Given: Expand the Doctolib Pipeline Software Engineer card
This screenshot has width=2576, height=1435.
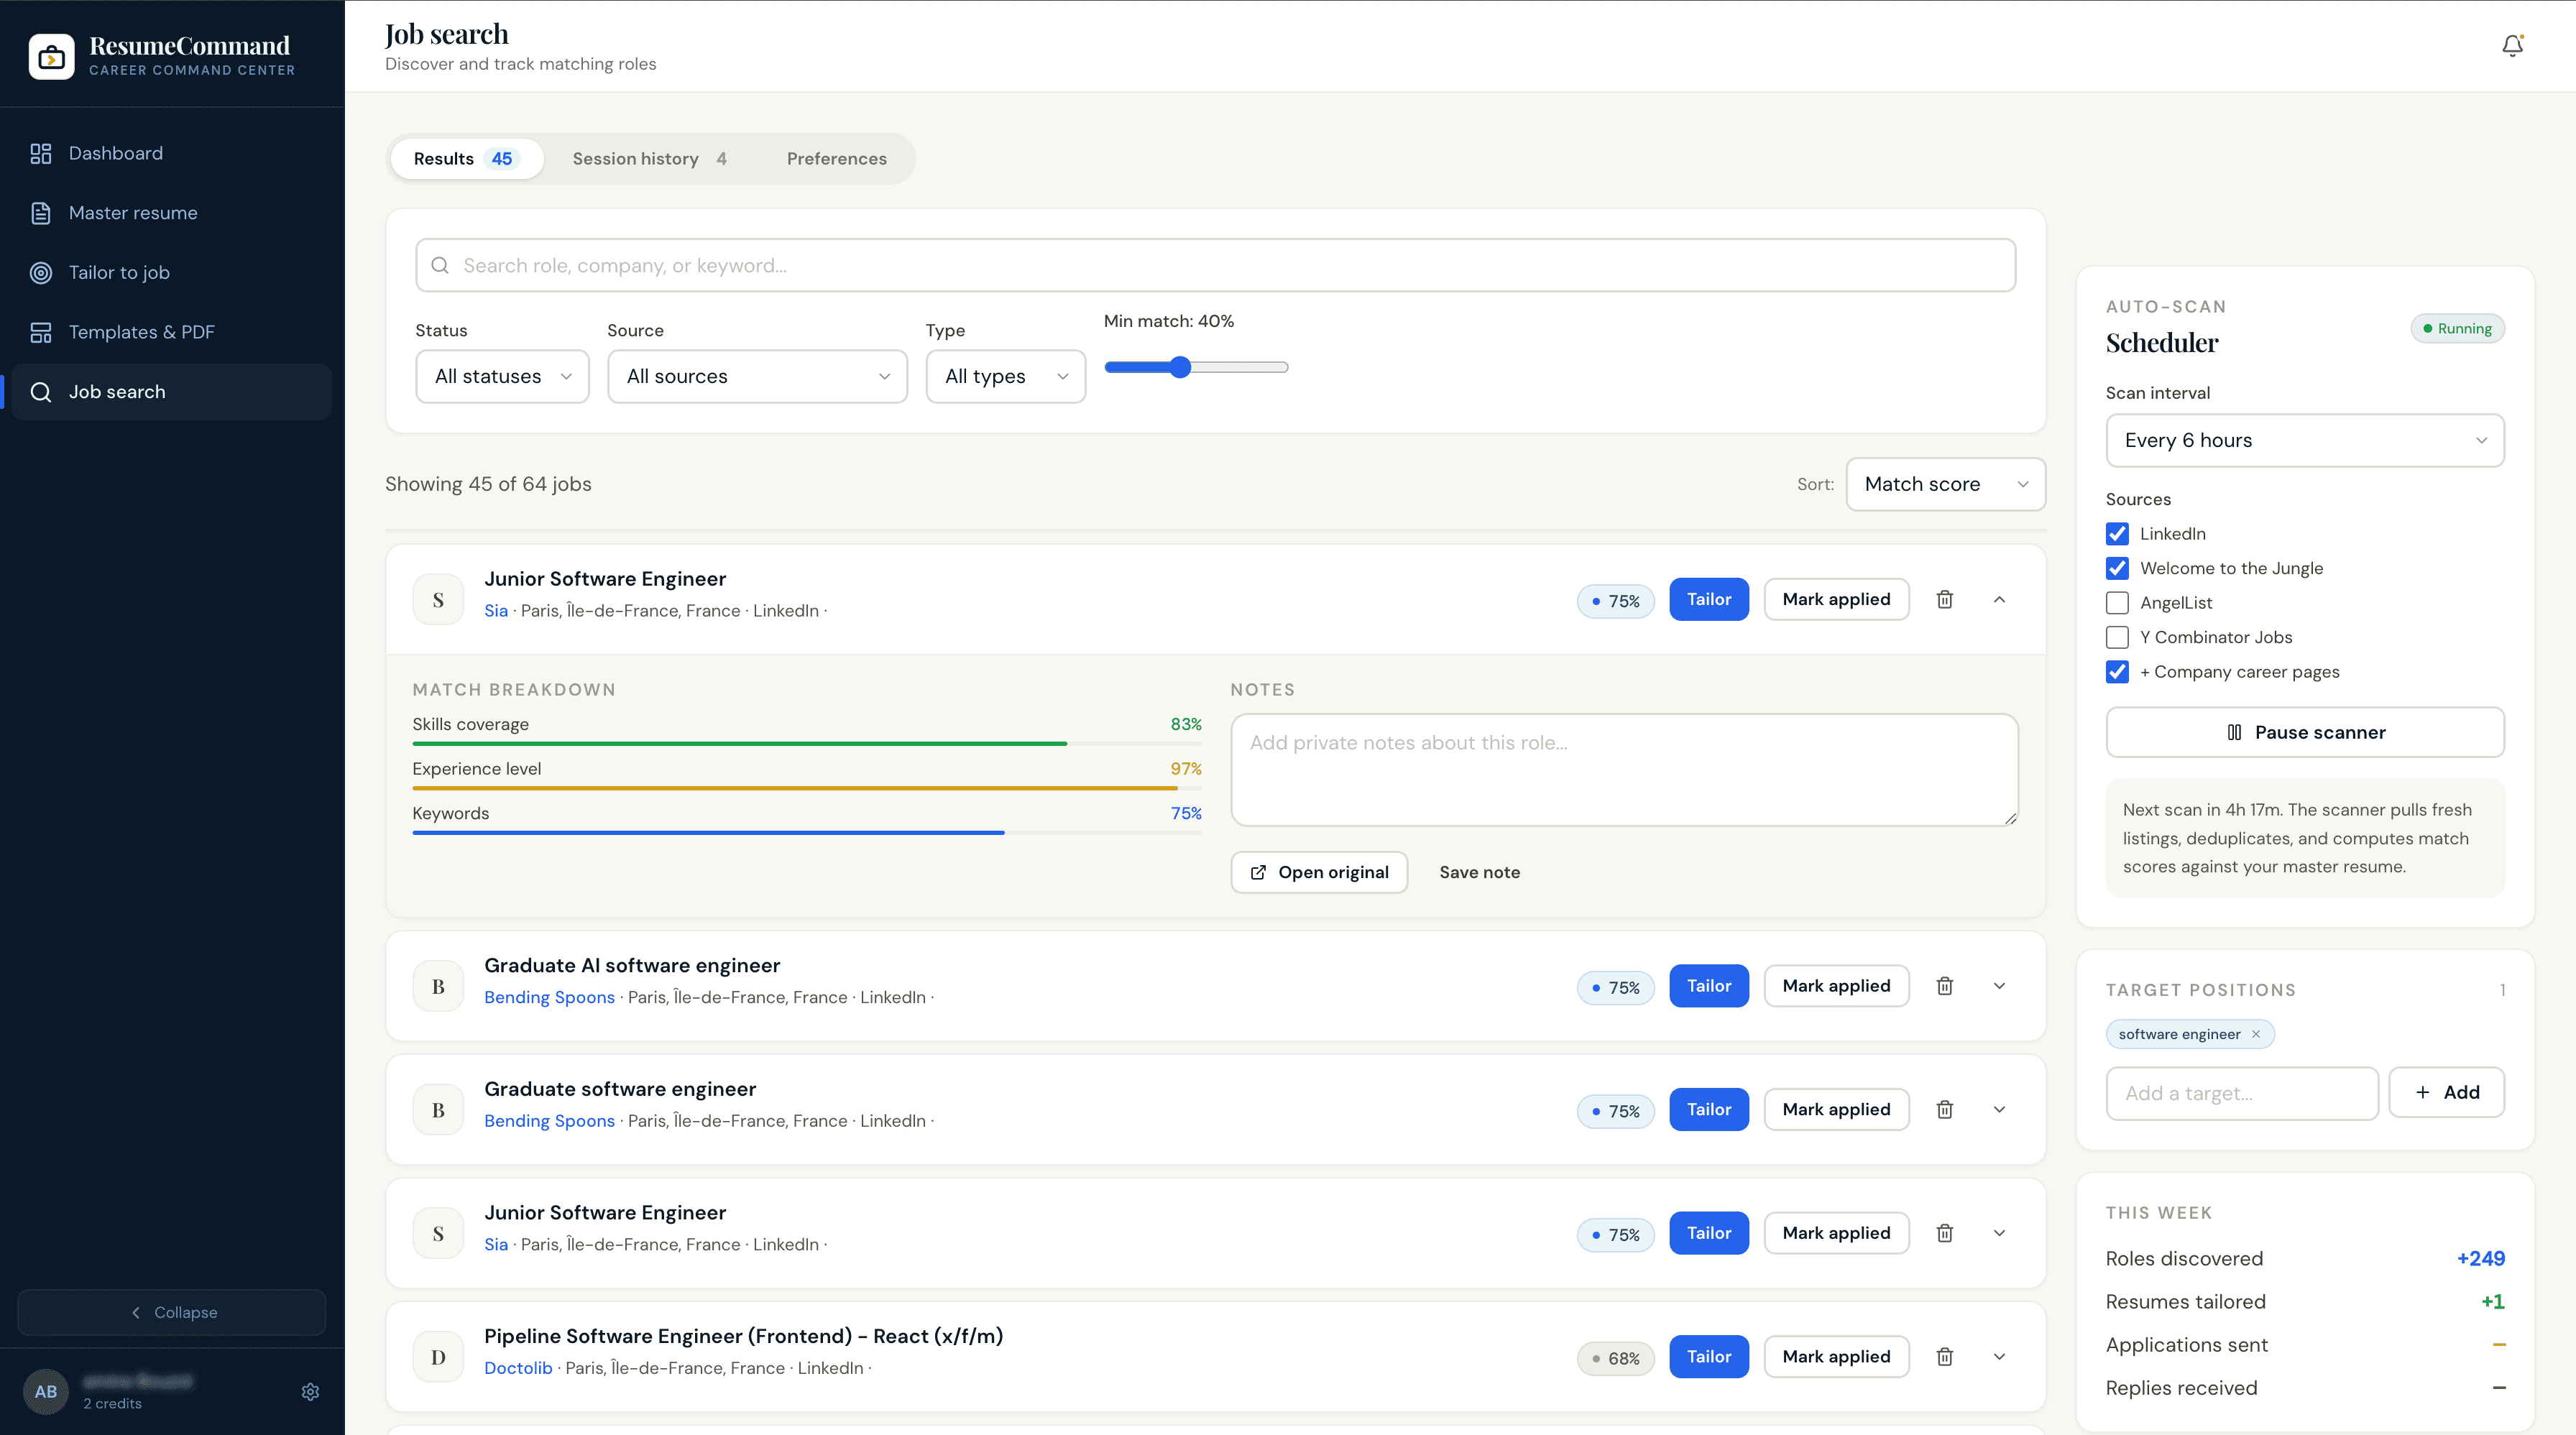Looking at the screenshot, I should click(x=1999, y=1356).
